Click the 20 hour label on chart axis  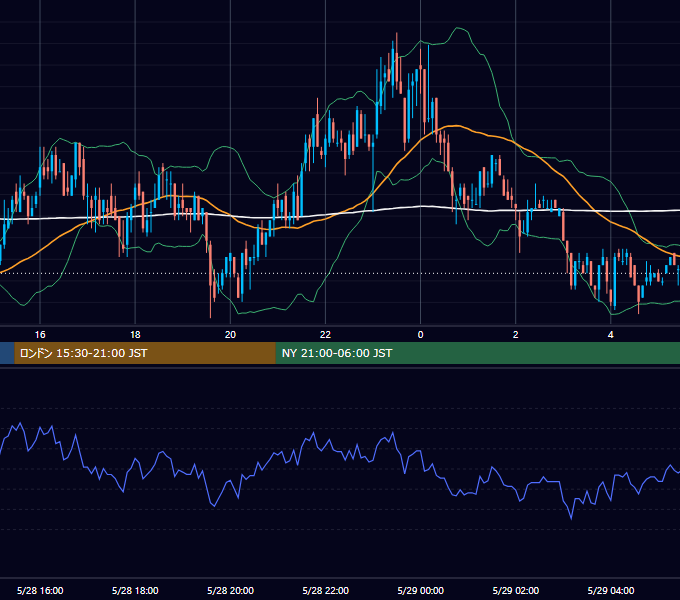coord(230,335)
